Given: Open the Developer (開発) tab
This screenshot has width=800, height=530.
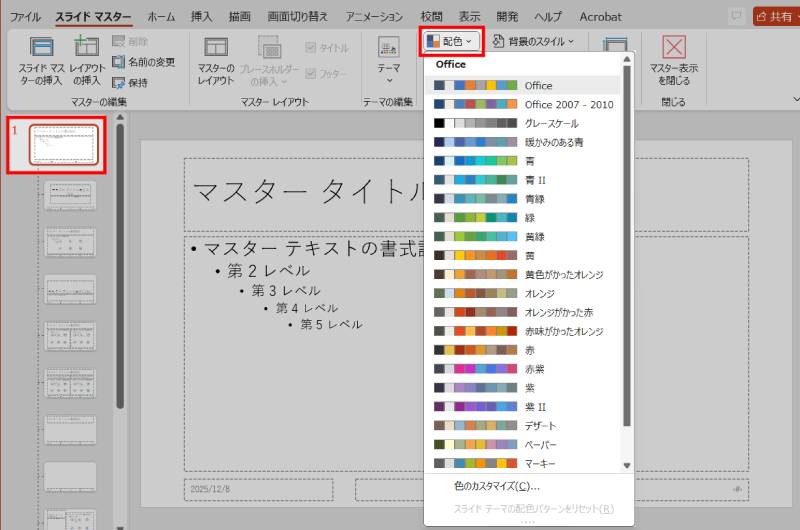Looking at the screenshot, I should click(507, 17).
